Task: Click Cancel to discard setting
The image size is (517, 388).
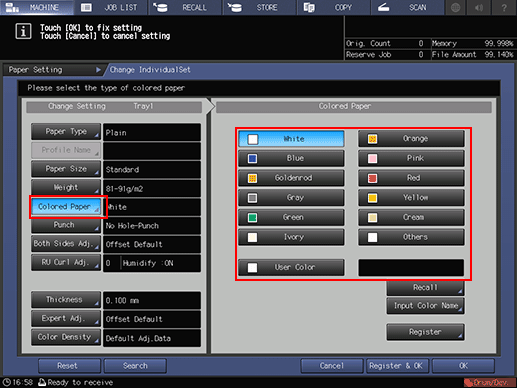Action: (332, 366)
